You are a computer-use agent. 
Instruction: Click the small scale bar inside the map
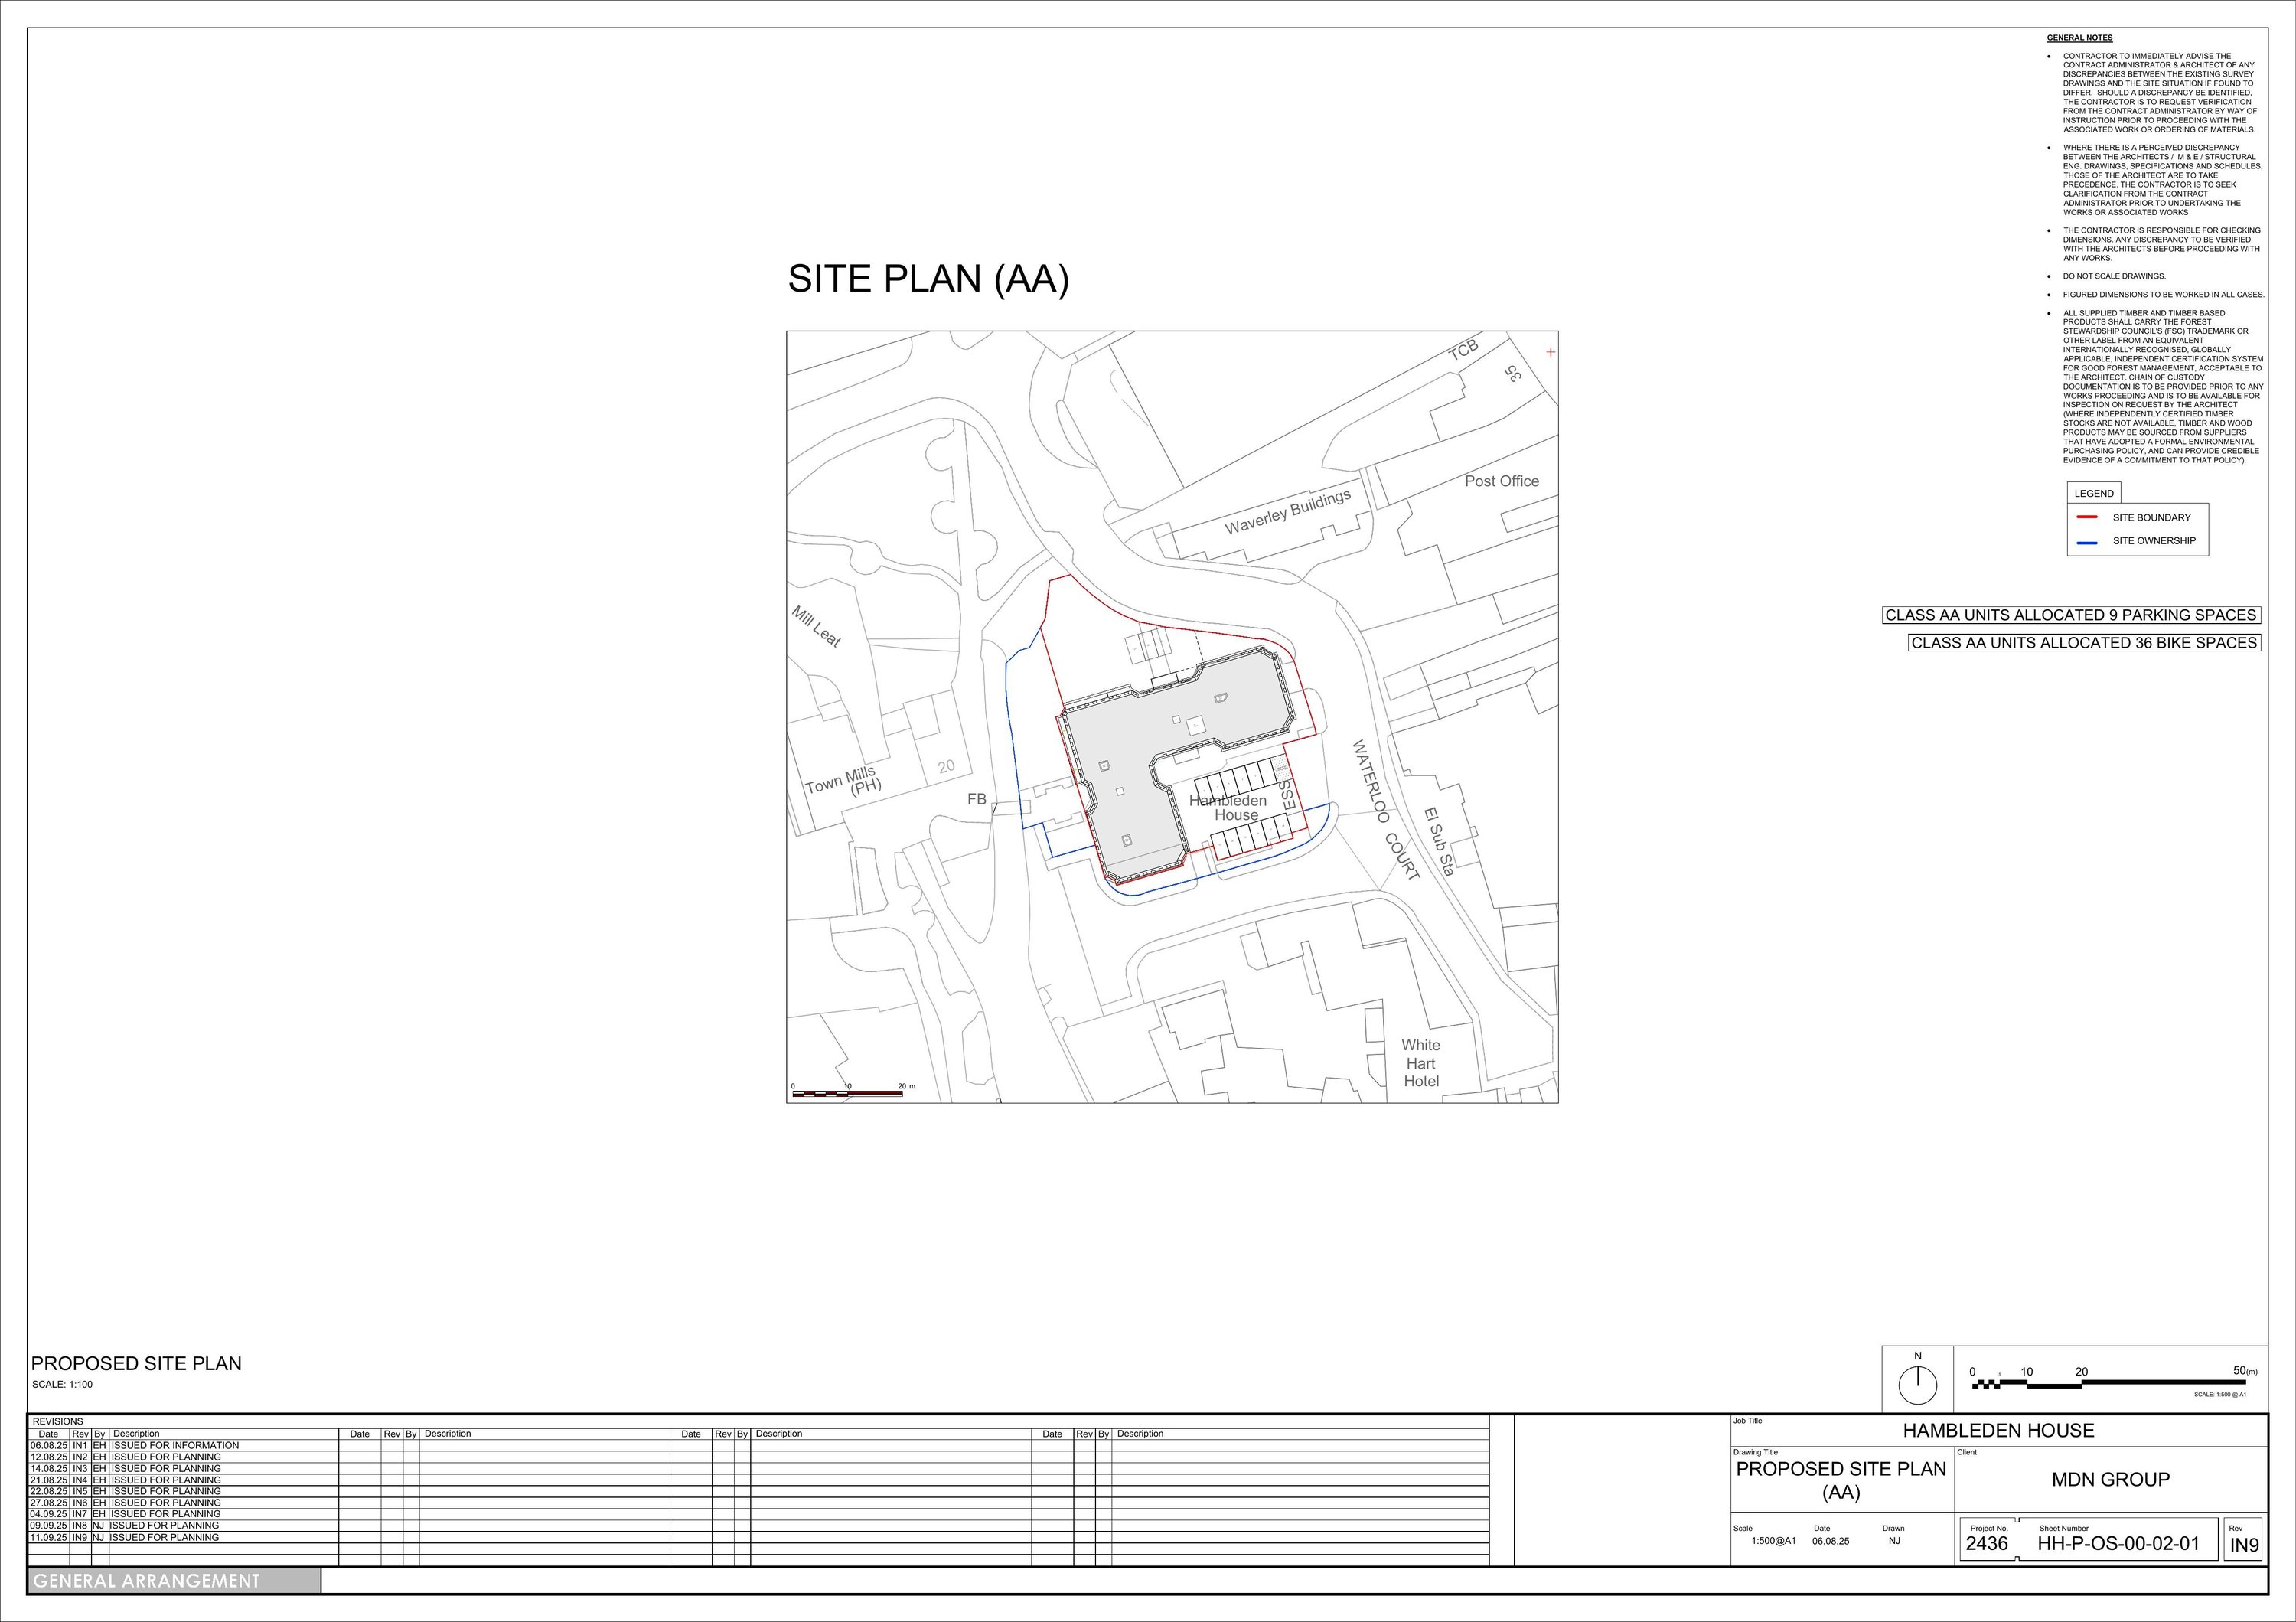point(847,1093)
